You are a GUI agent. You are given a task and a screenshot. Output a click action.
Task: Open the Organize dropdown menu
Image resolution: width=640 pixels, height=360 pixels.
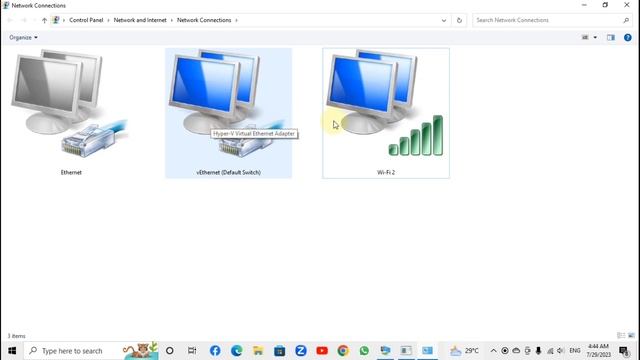coord(23,37)
